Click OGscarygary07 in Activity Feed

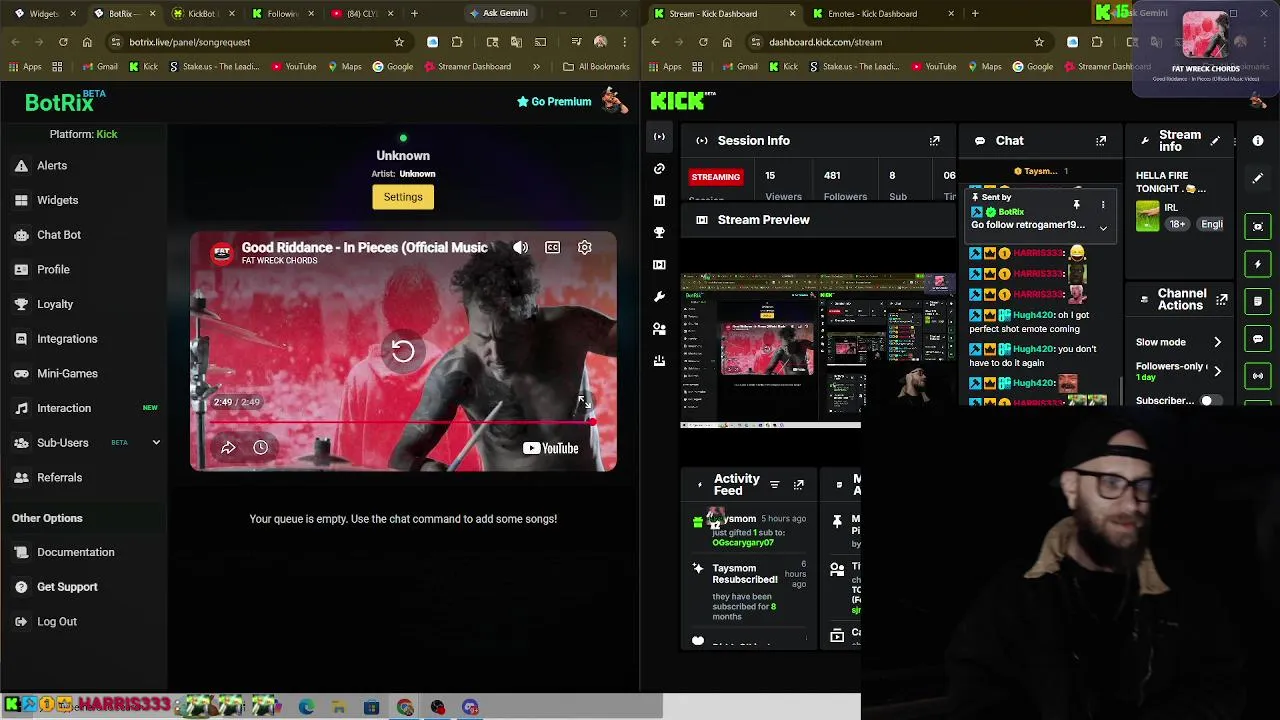[x=743, y=543]
